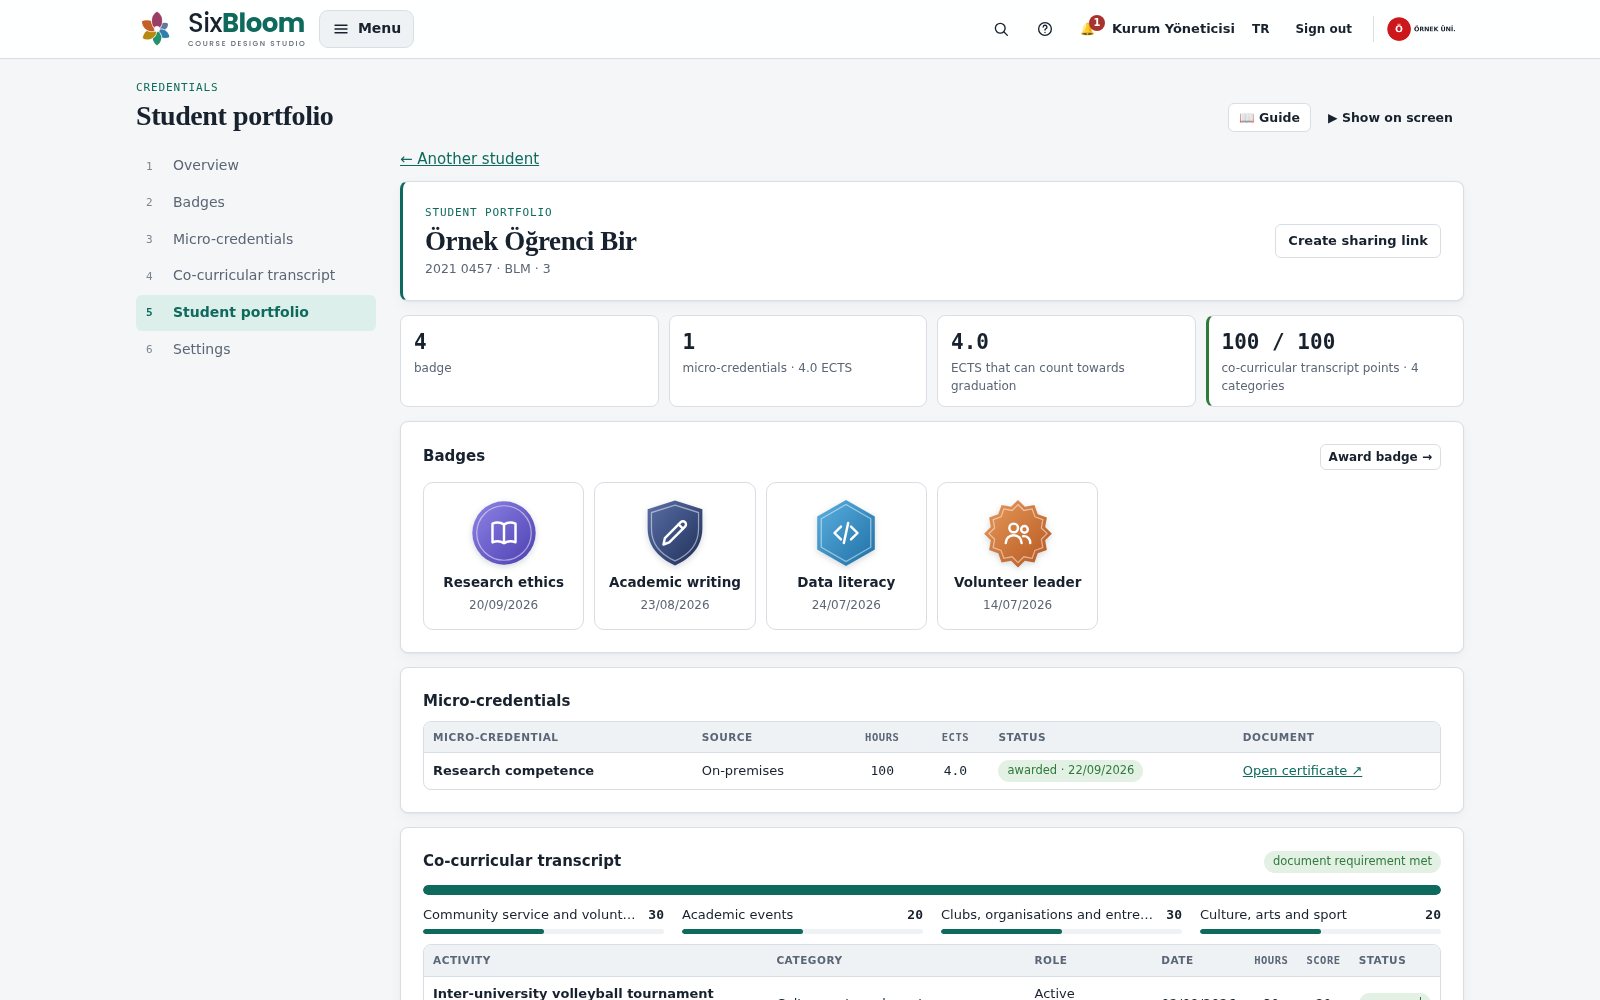Click Culture, arts and sport label
The image size is (1600, 1000).
click(1273, 914)
